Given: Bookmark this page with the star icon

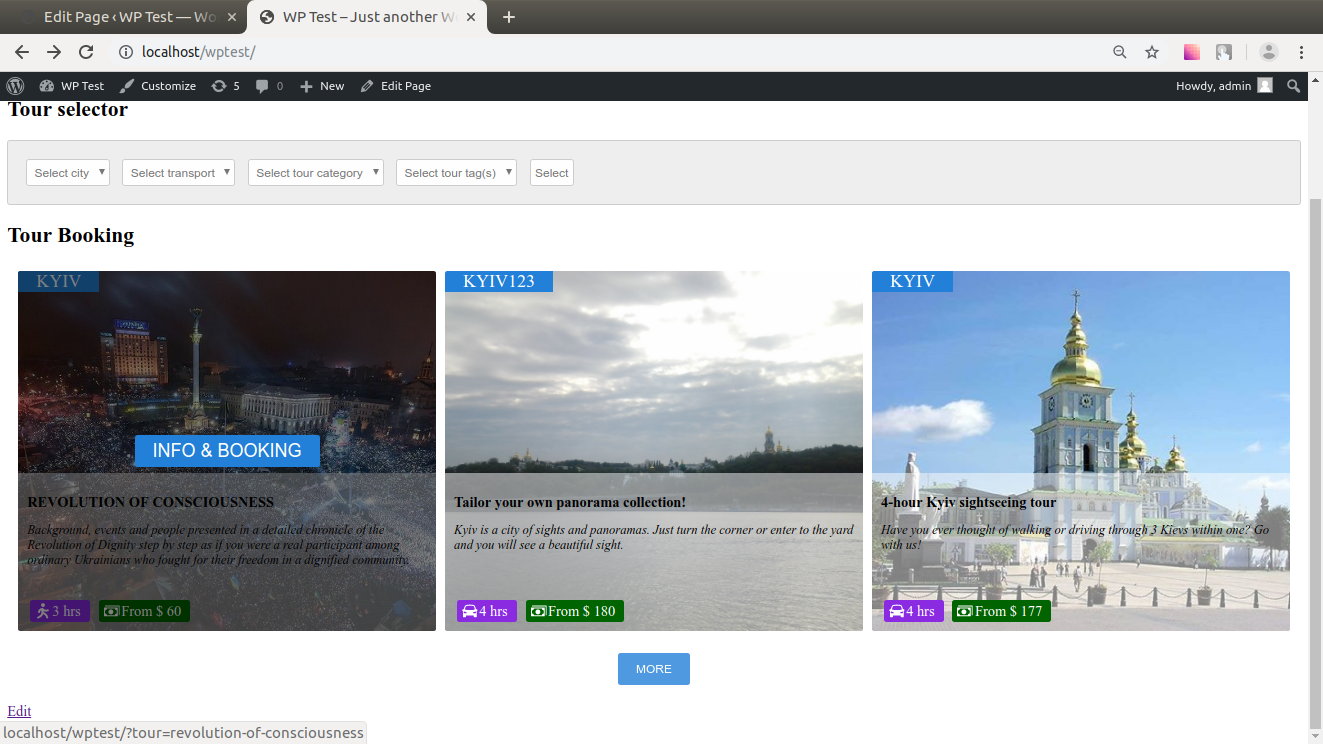Looking at the screenshot, I should 1152,52.
